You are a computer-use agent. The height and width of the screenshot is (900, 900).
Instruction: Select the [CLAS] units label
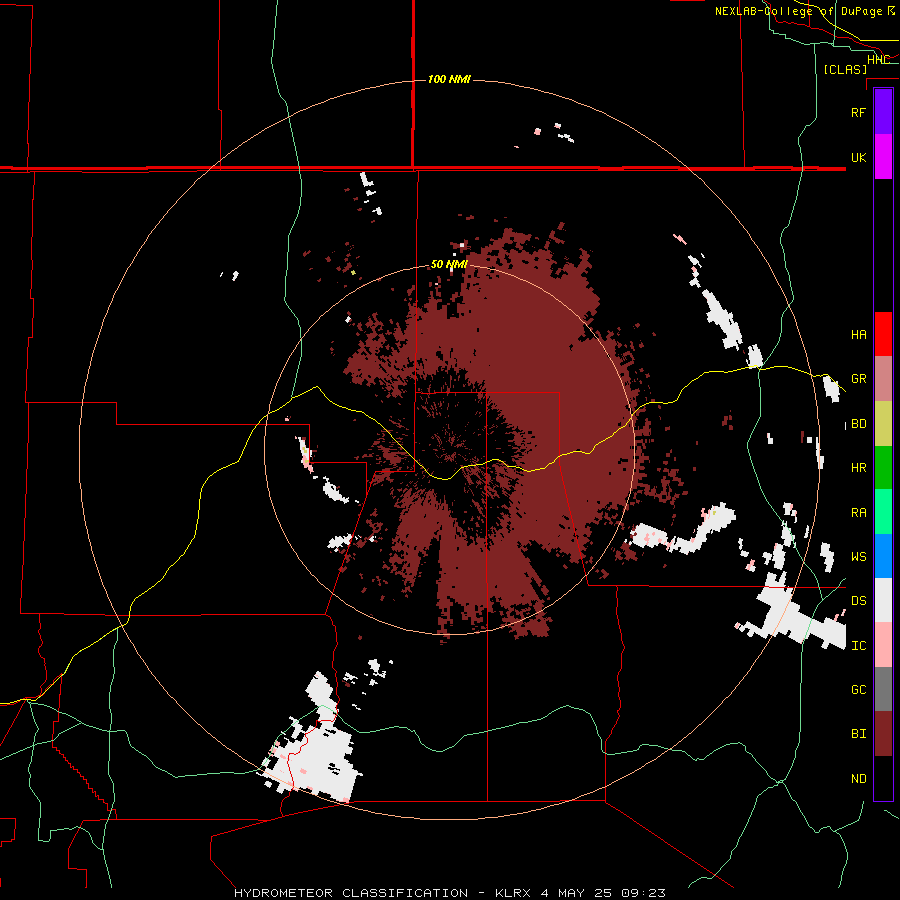845,70
